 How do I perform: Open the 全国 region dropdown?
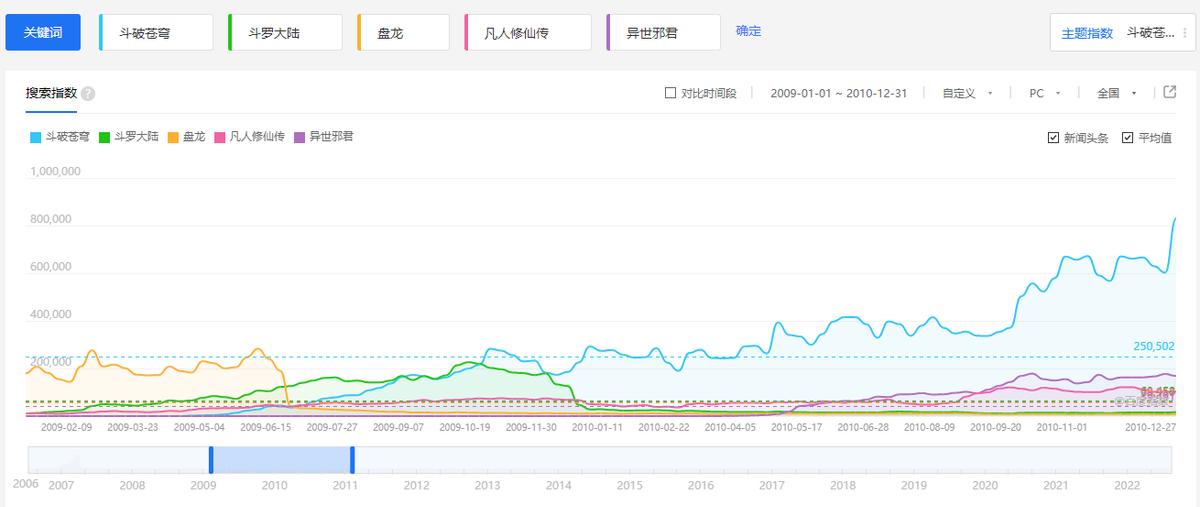pos(1117,93)
